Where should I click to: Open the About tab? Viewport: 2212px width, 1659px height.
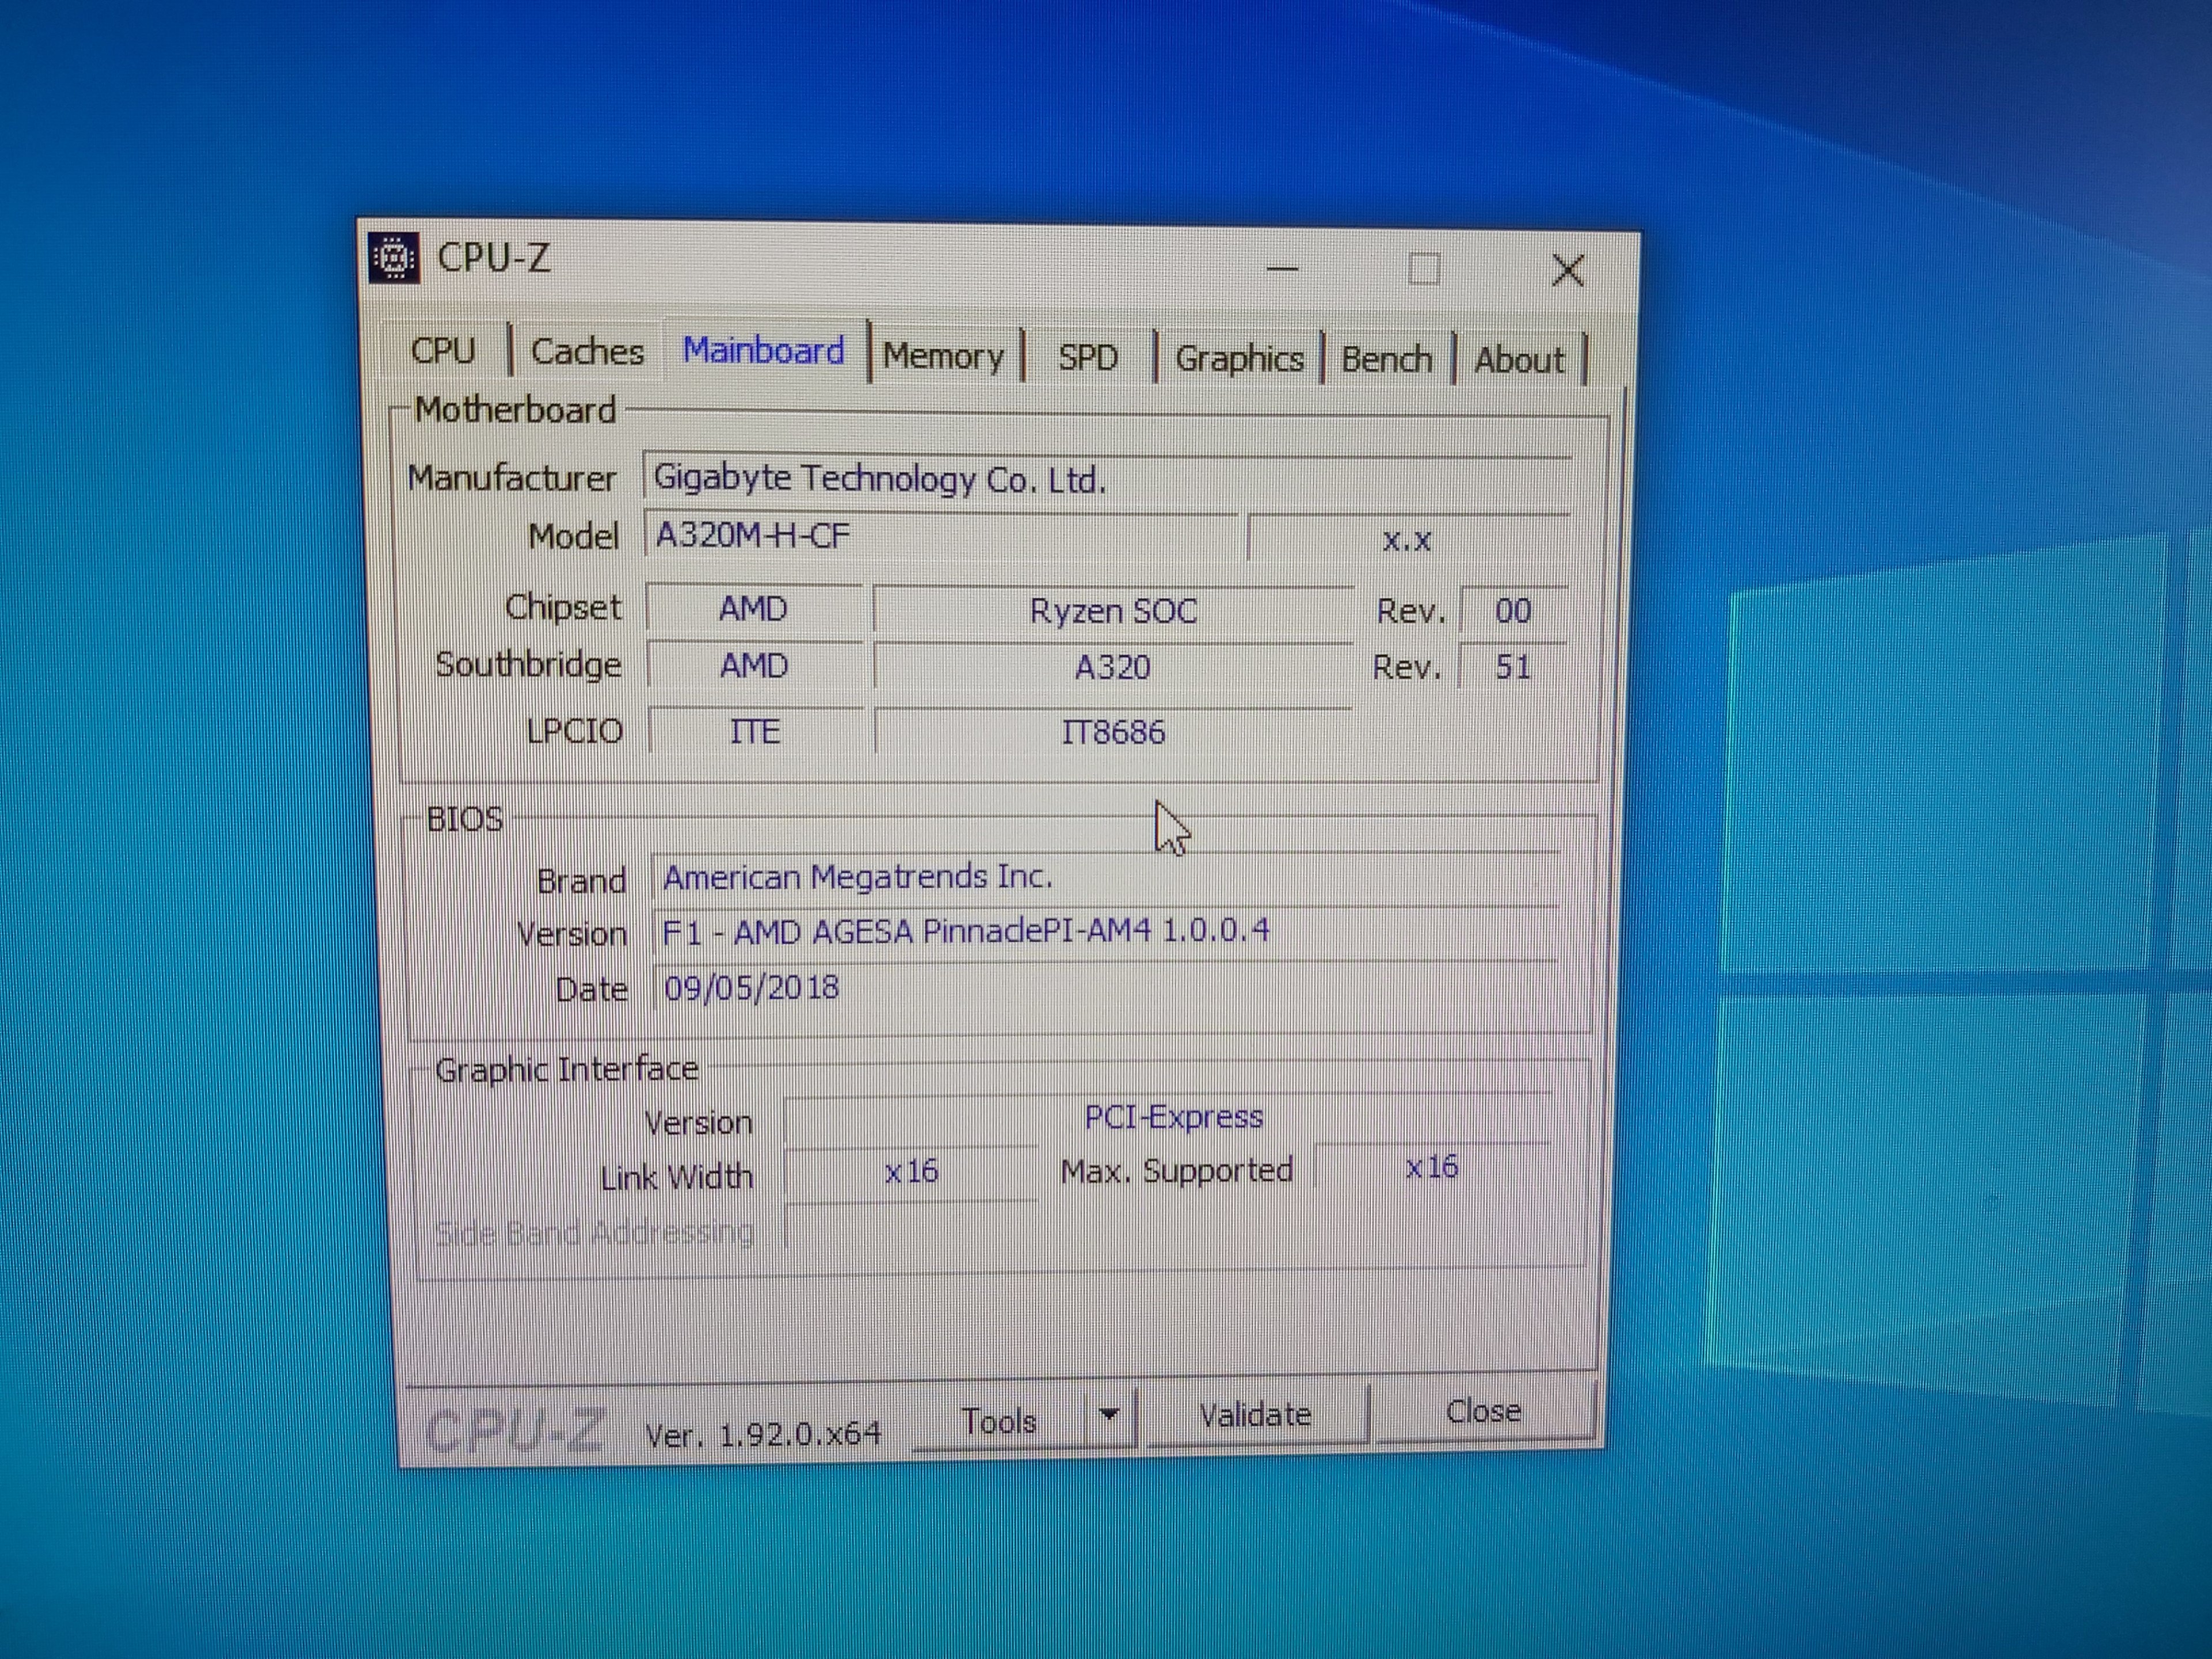point(1518,360)
